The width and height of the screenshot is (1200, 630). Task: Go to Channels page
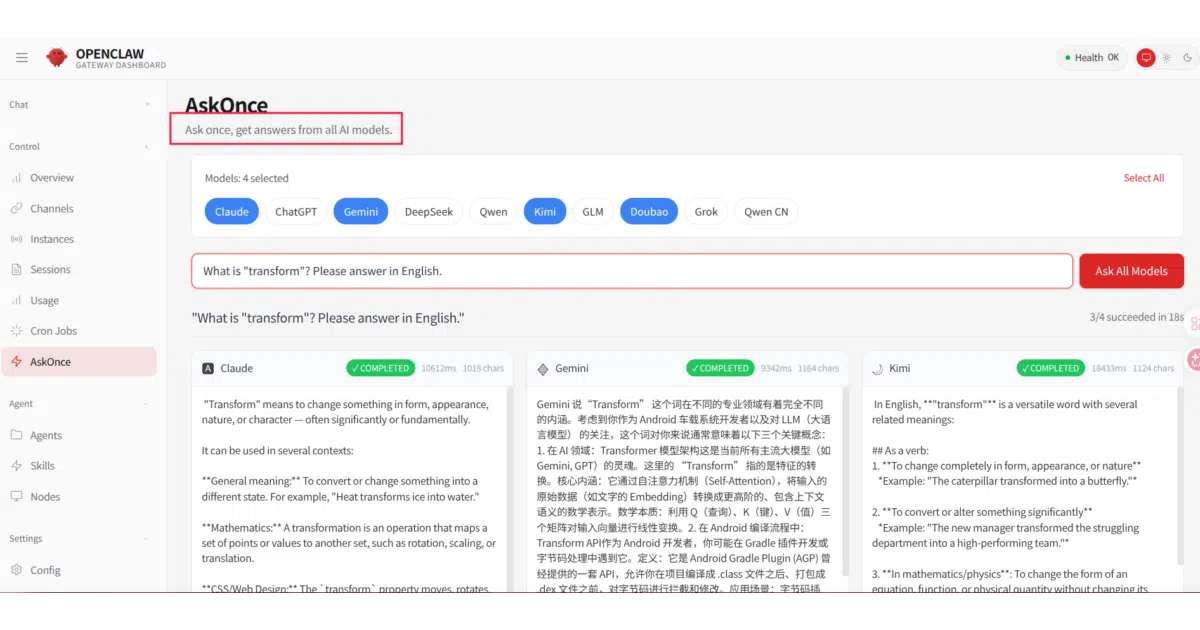[x=79, y=209]
